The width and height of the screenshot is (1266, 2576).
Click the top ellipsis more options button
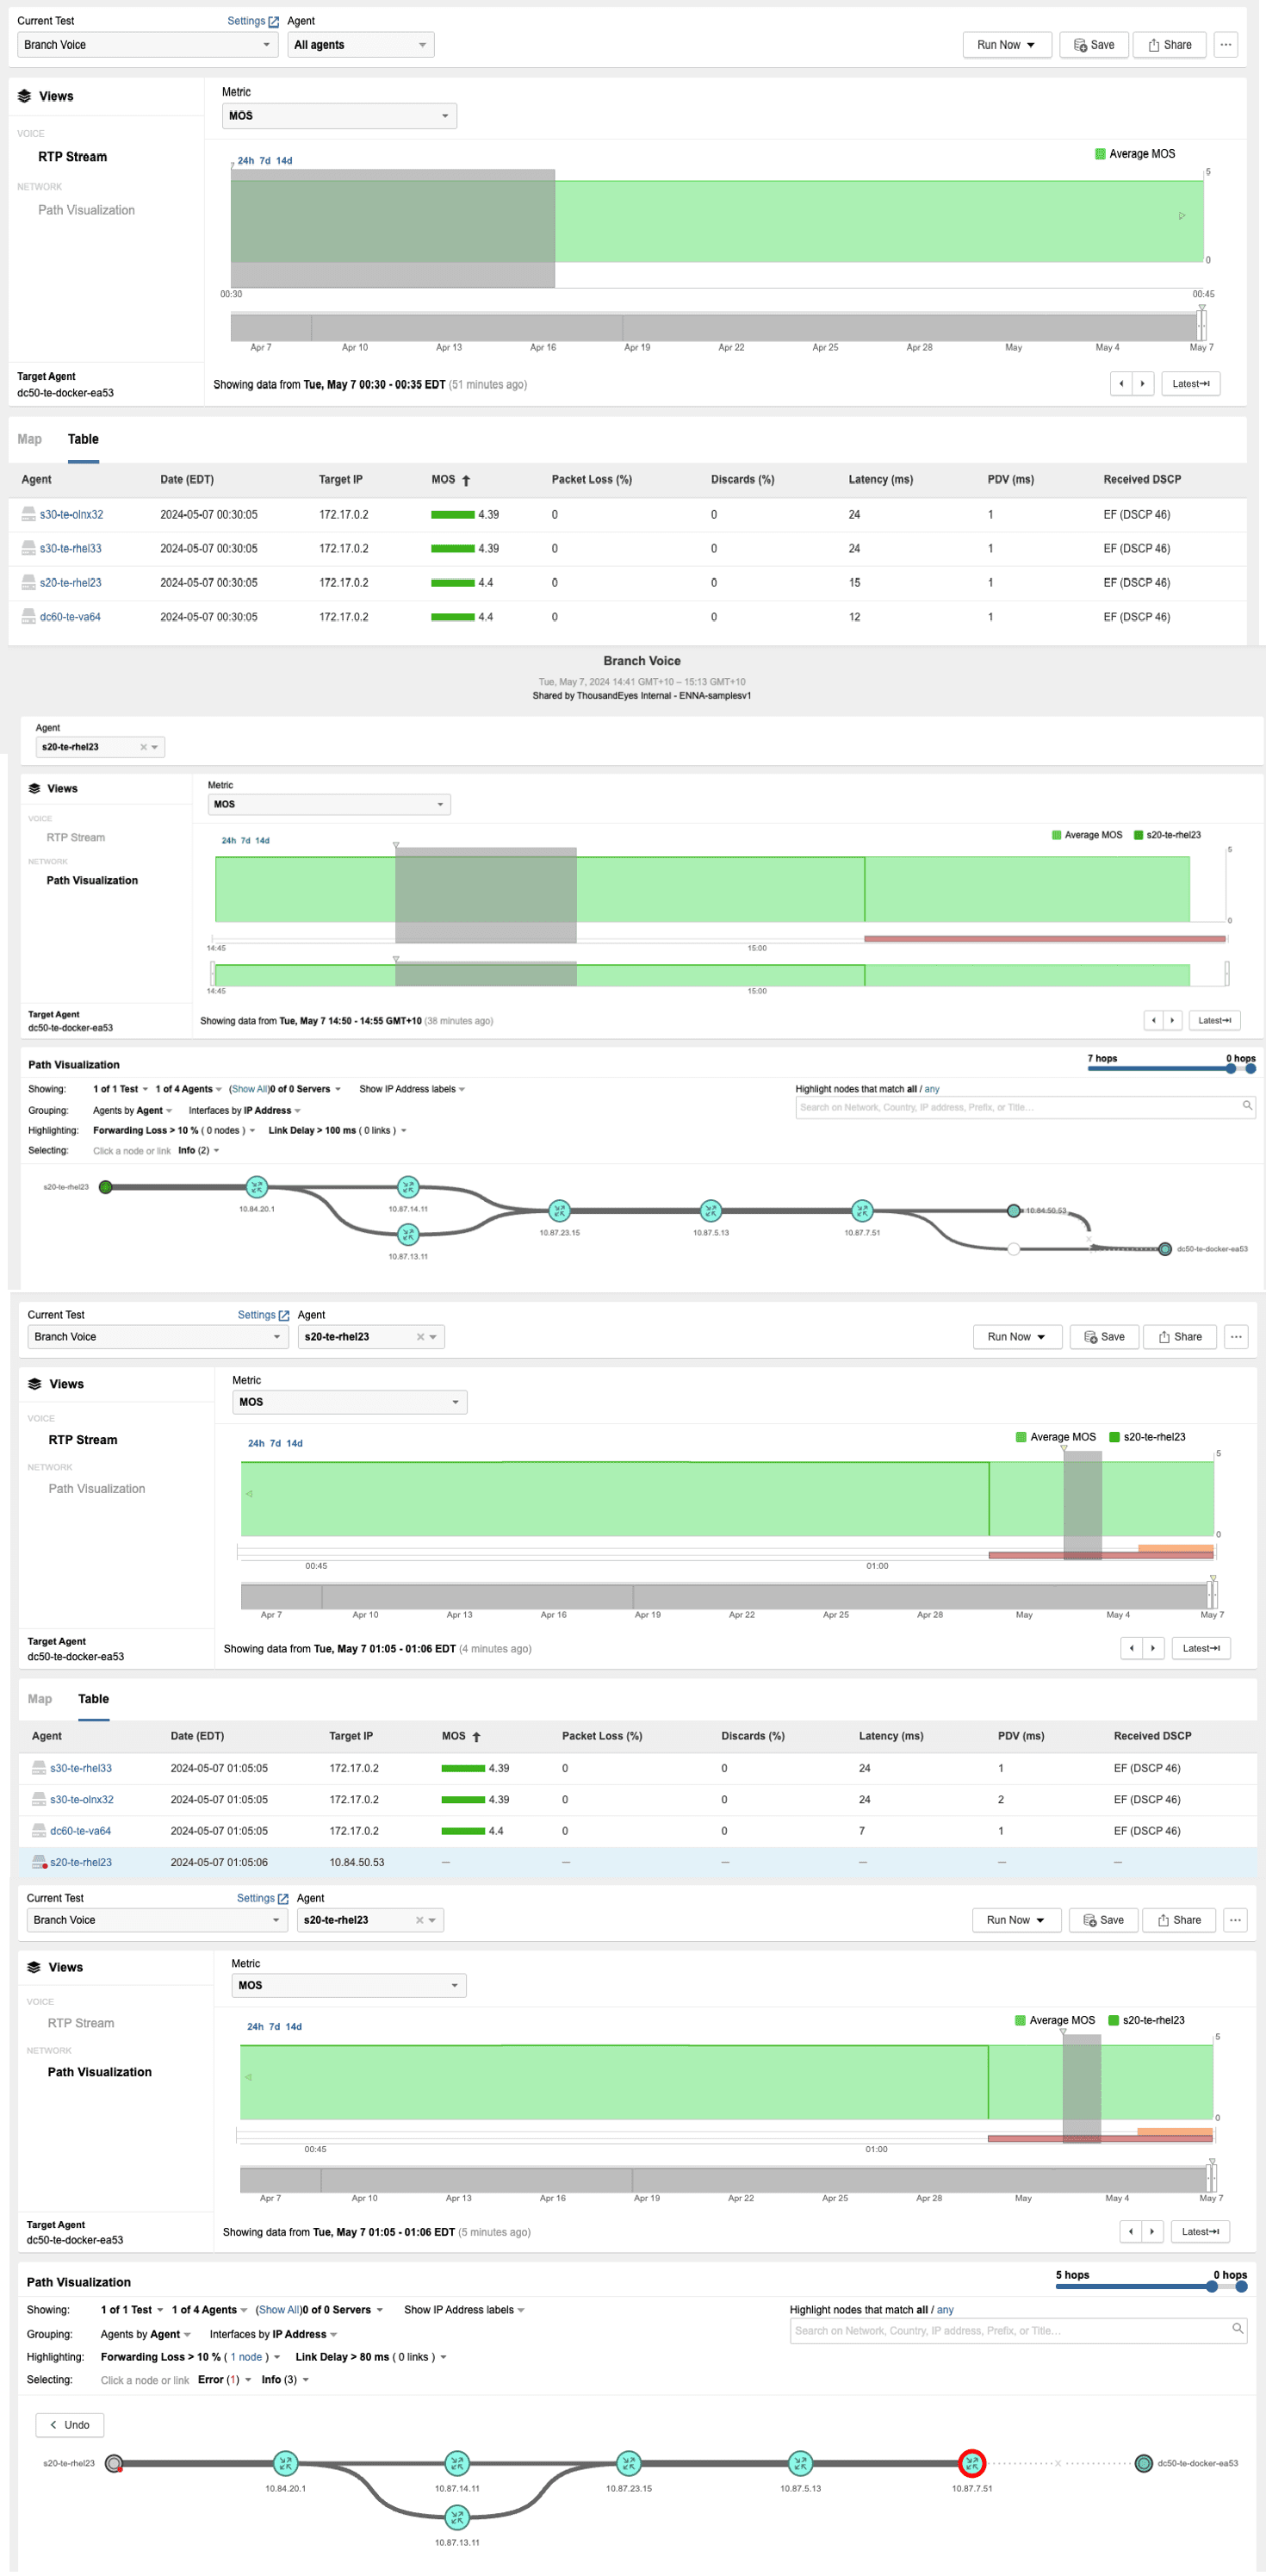[1226, 45]
